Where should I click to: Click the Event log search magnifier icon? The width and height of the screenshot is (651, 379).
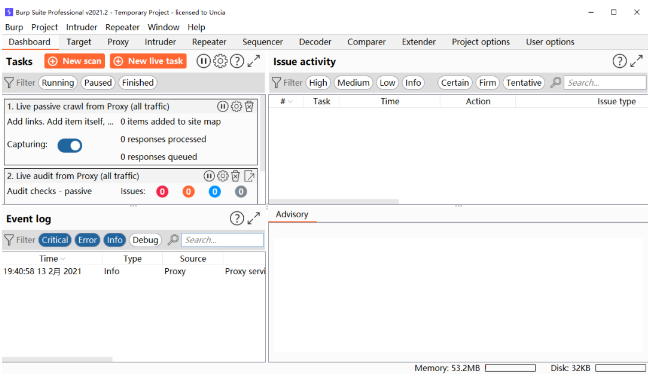click(173, 240)
